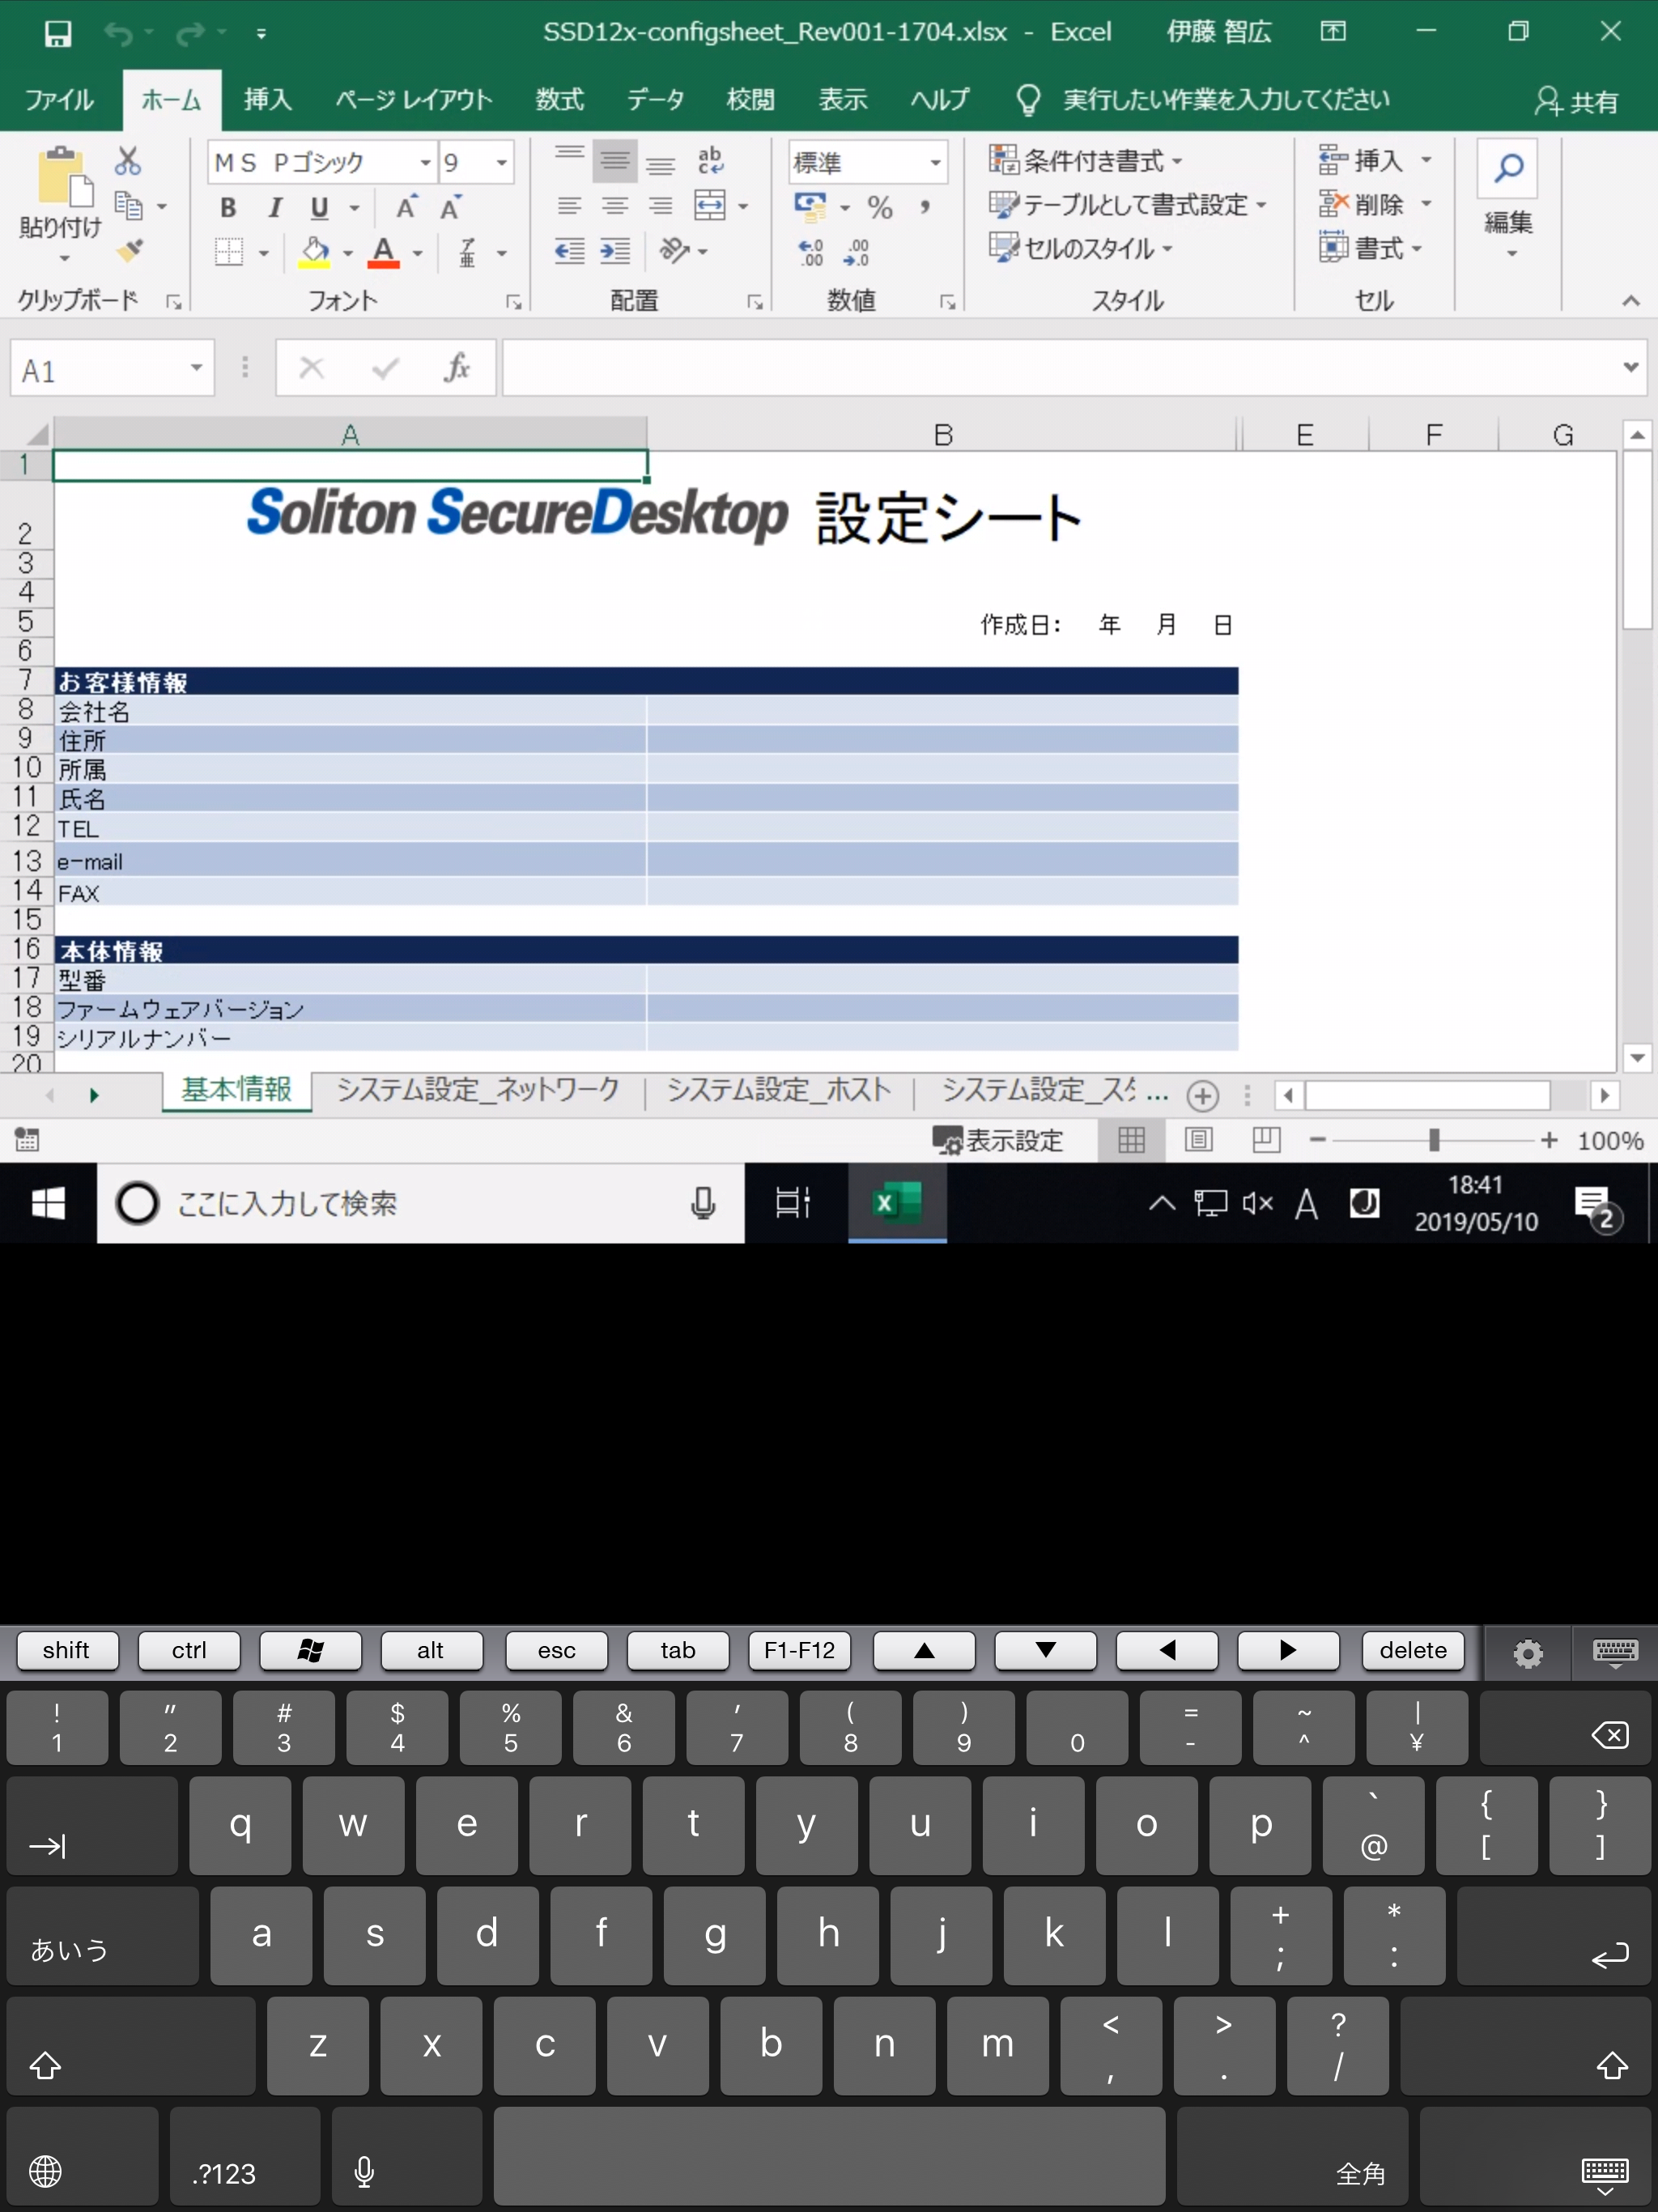Expand the Name Box dropdown arrow
The image size is (1658, 2212).
coord(196,368)
